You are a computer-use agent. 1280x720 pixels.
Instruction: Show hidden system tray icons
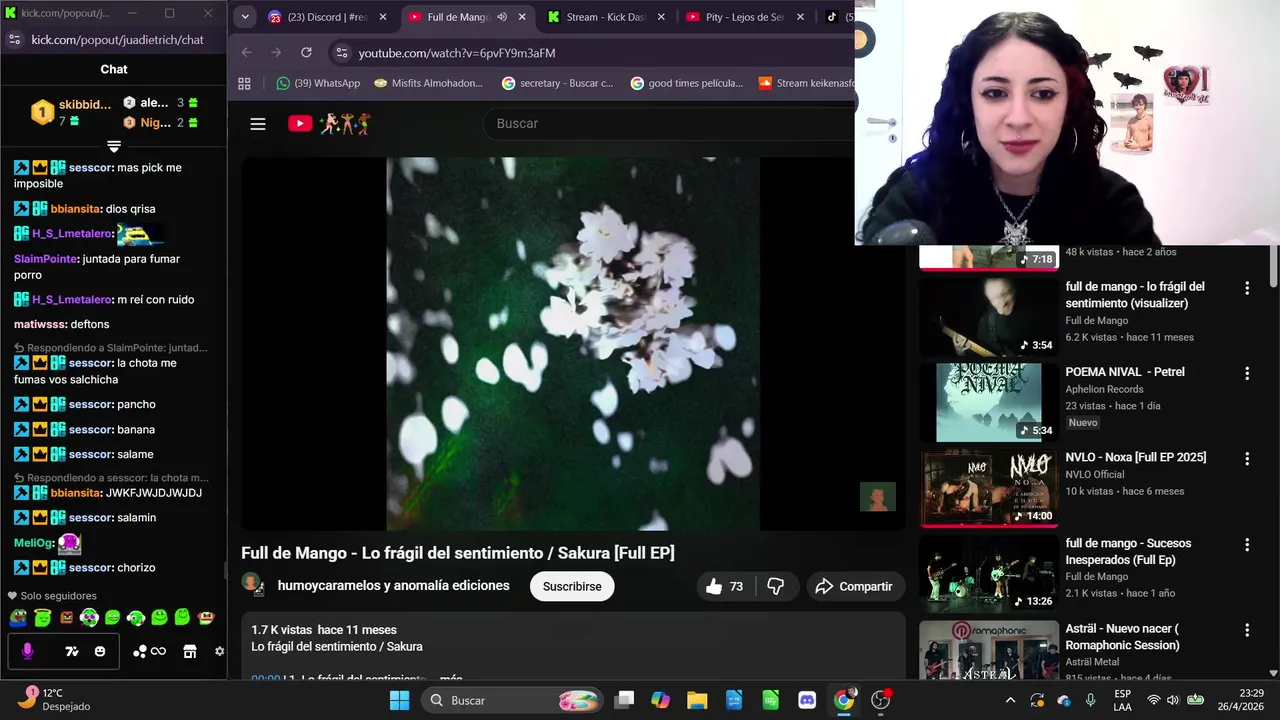pos(1010,700)
